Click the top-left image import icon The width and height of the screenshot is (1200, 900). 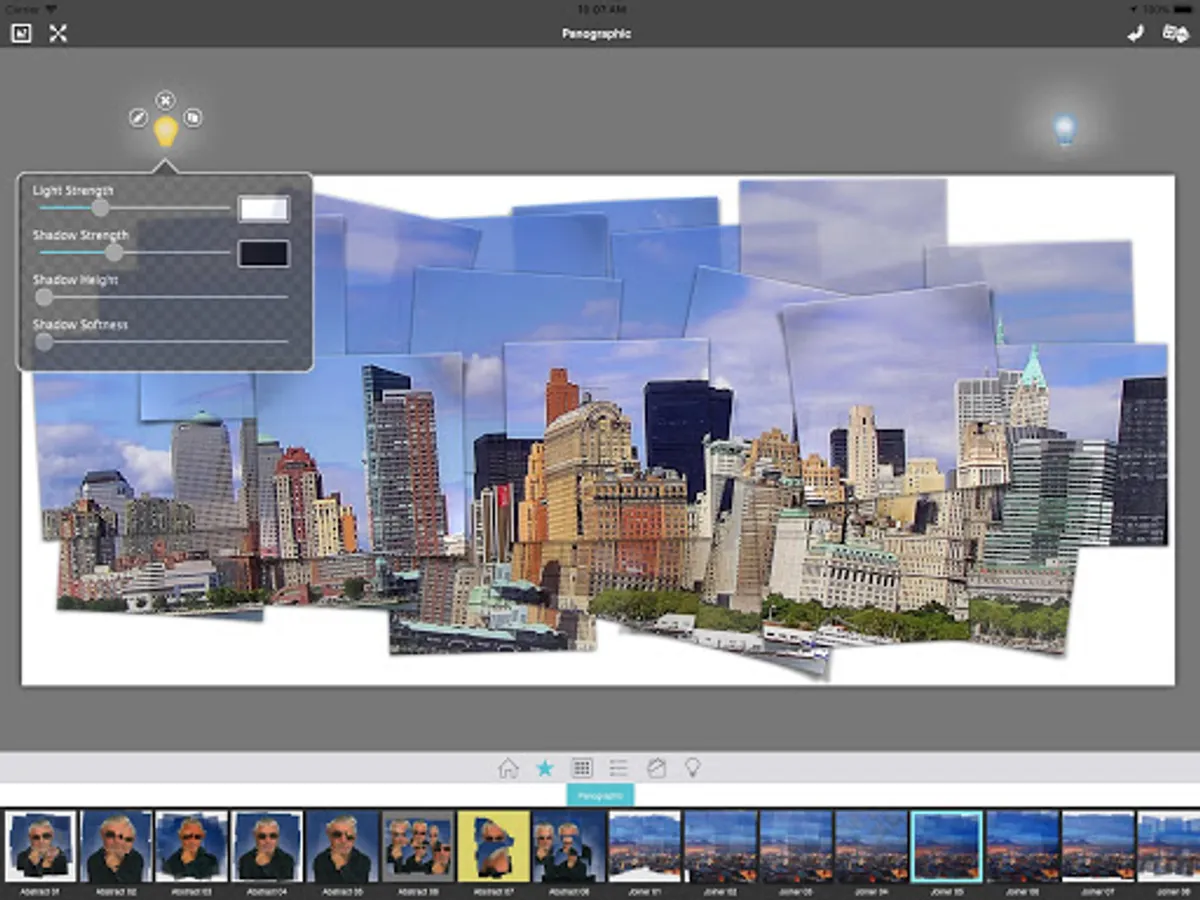pos(21,33)
